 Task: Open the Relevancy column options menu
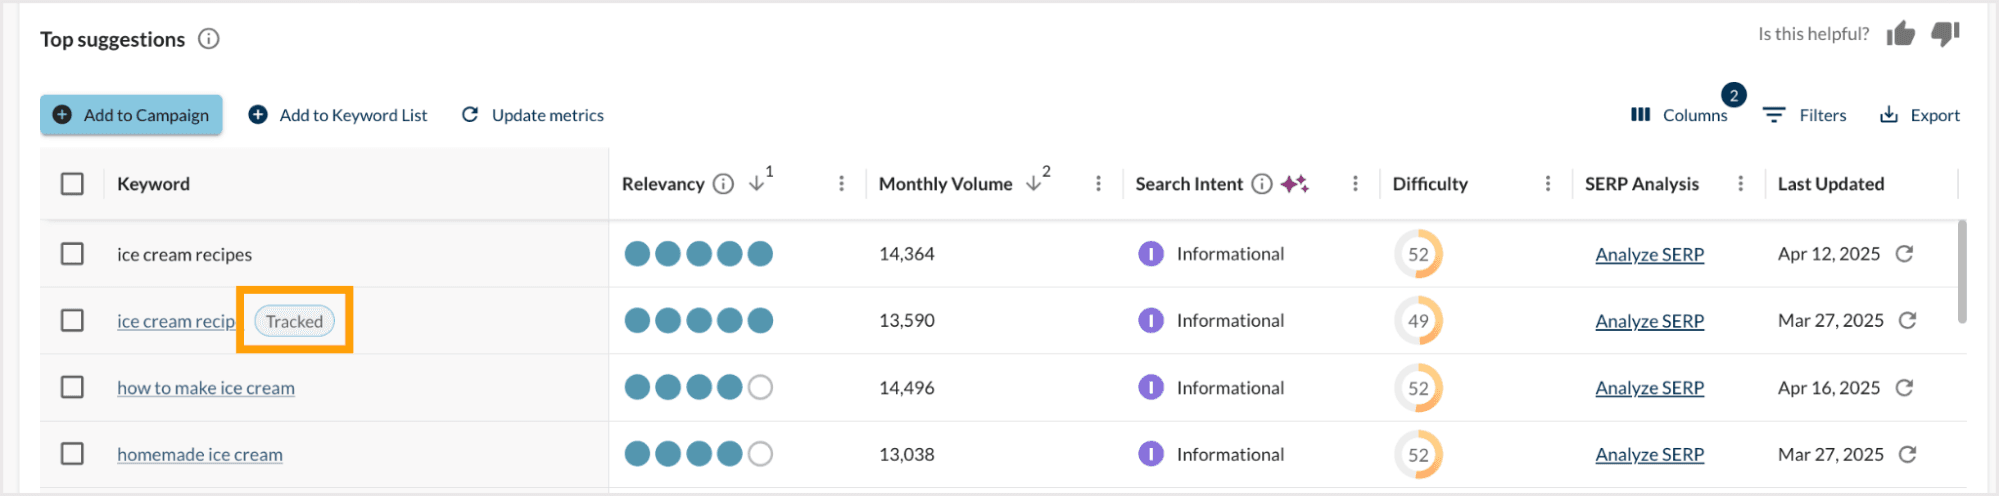click(x=841, y=184)
